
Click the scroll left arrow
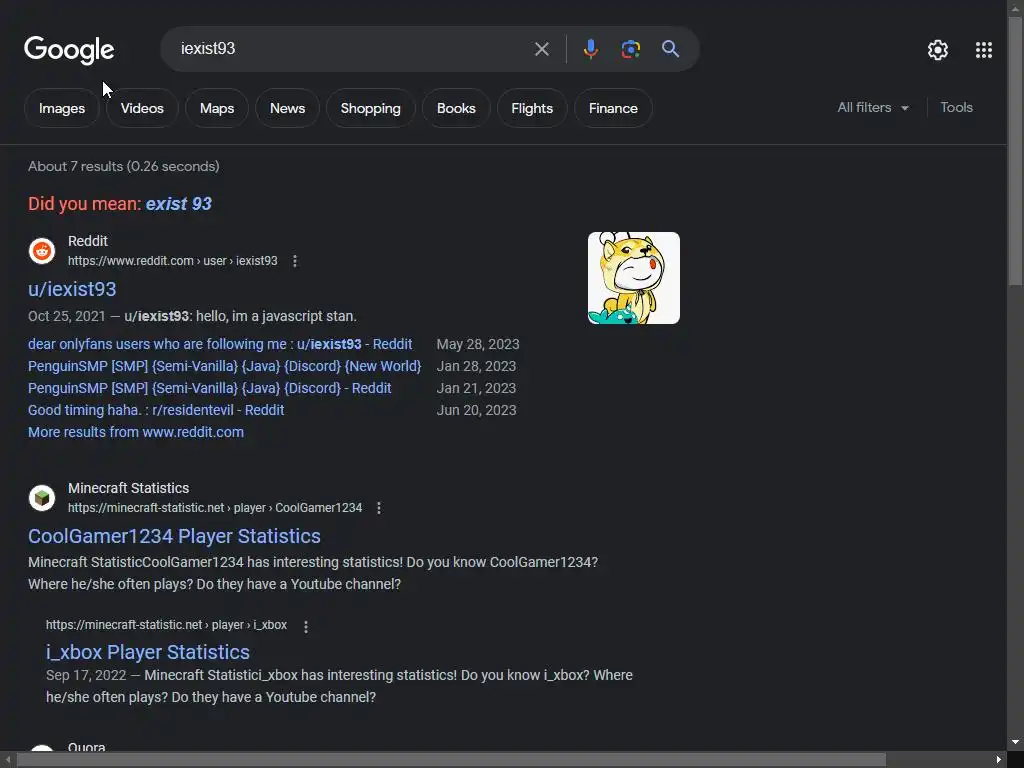coord(7,760)
